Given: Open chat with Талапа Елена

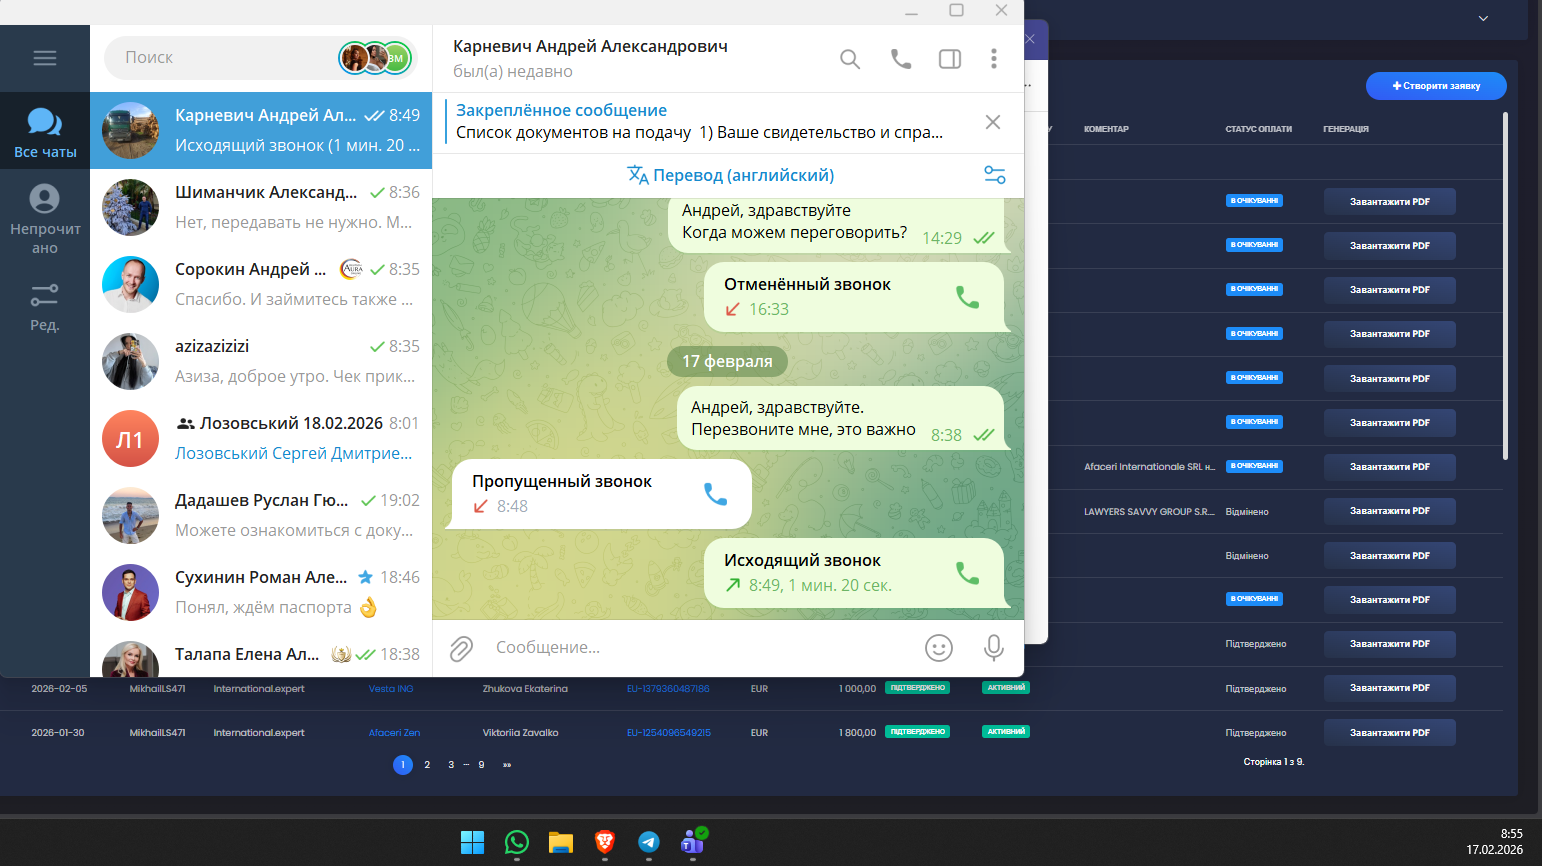Looking at the screenshot, I should [x=261, y=655].
